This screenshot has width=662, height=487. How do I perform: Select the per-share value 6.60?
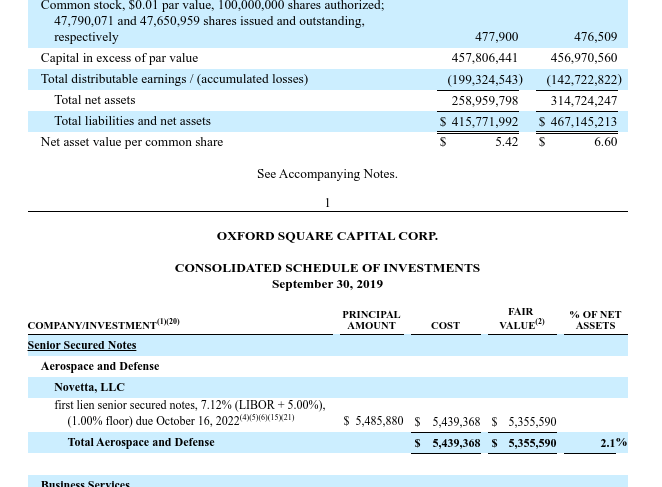[x=605, y=142]
